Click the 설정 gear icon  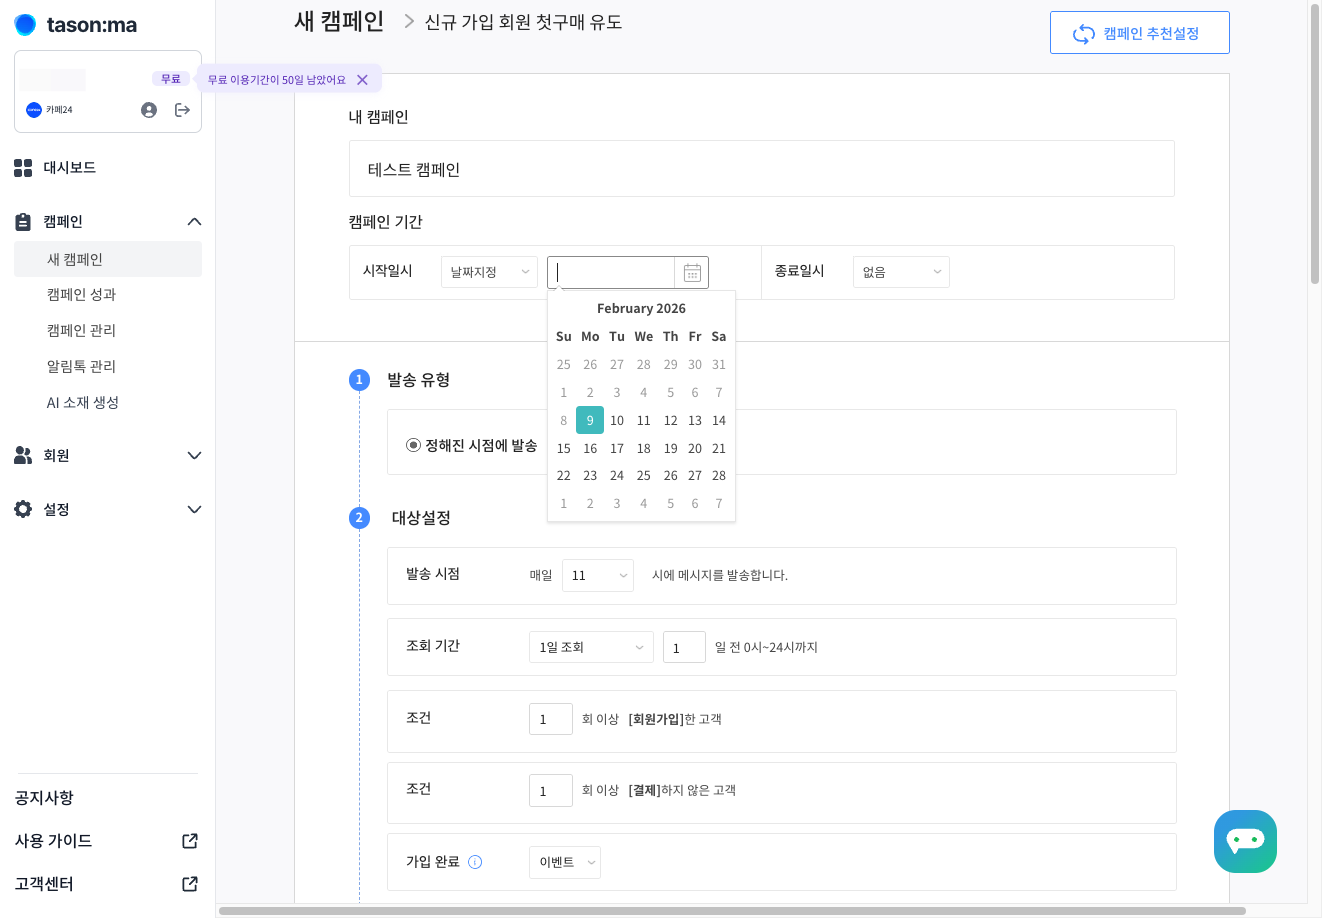tap(23, 509)
